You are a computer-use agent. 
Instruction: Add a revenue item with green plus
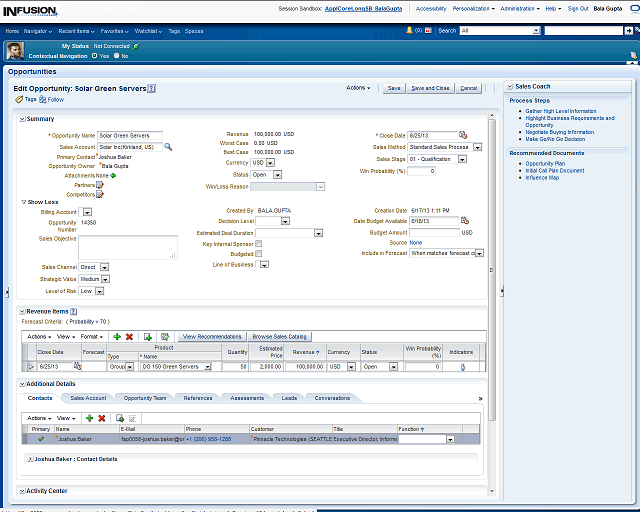click(x=117, y=337)
